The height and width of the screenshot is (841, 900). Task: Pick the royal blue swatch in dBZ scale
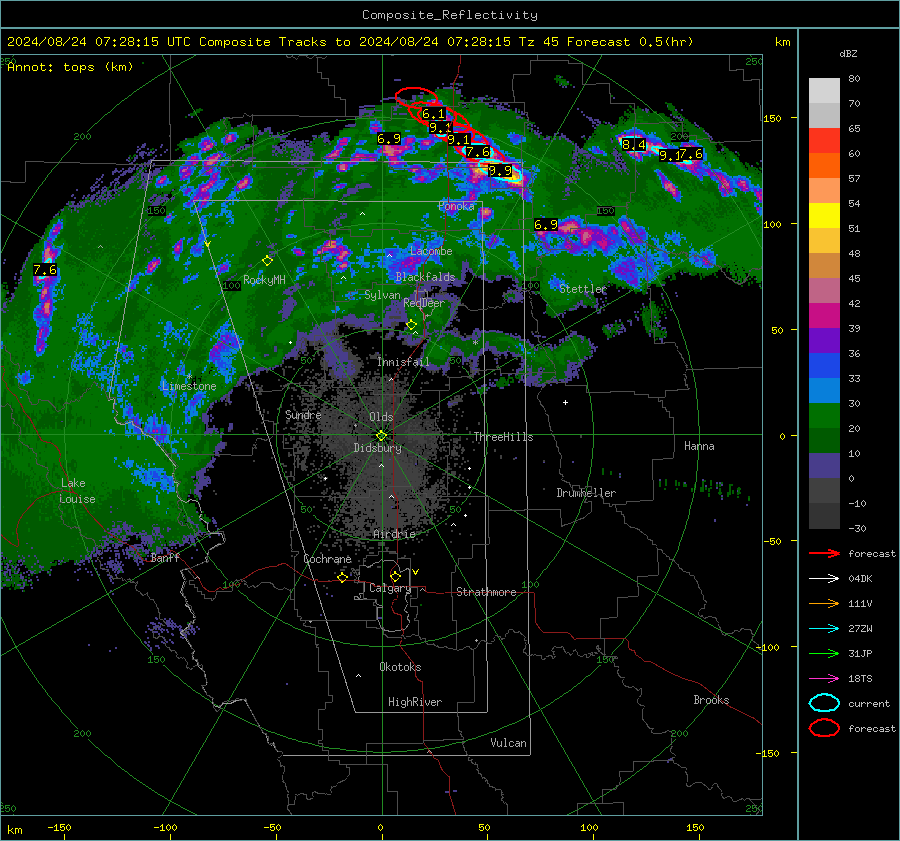coord(824,365)
